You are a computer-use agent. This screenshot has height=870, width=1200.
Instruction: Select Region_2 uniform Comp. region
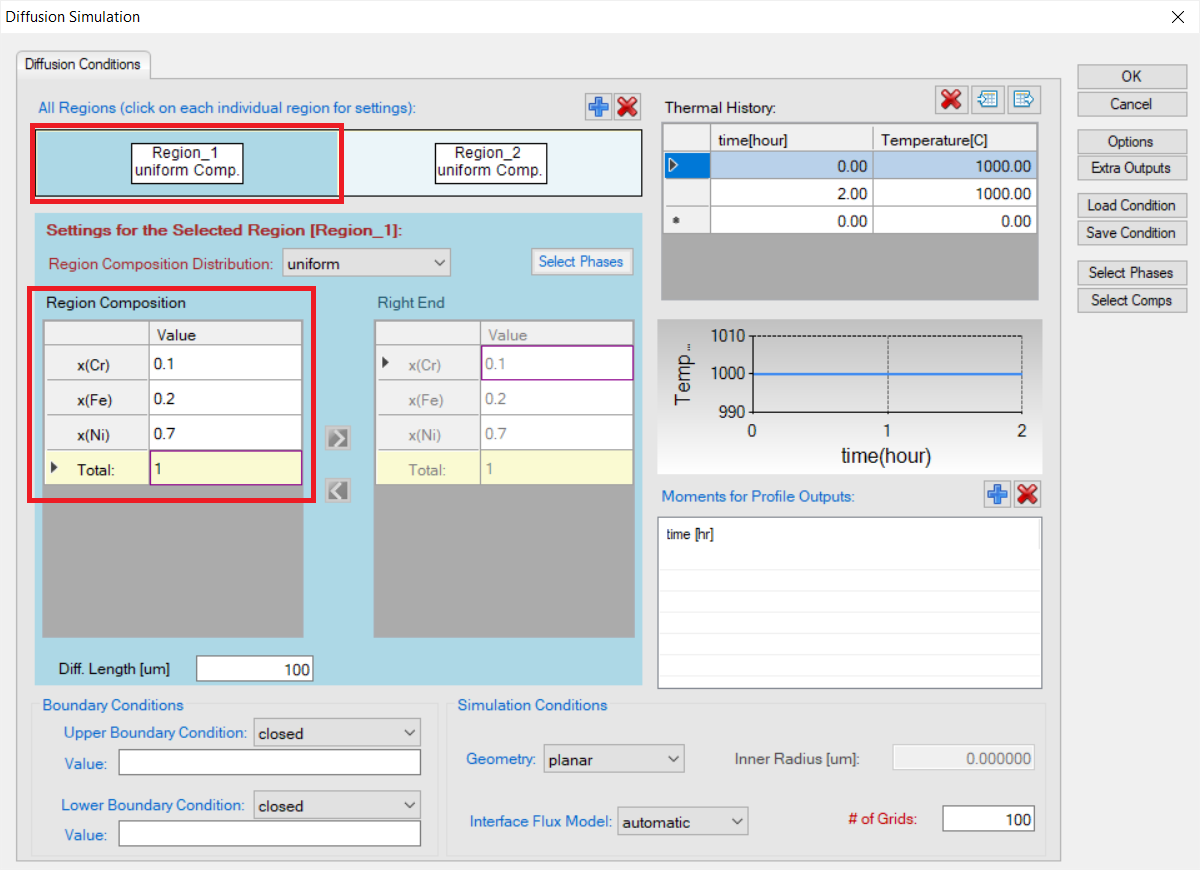point(491,162)
